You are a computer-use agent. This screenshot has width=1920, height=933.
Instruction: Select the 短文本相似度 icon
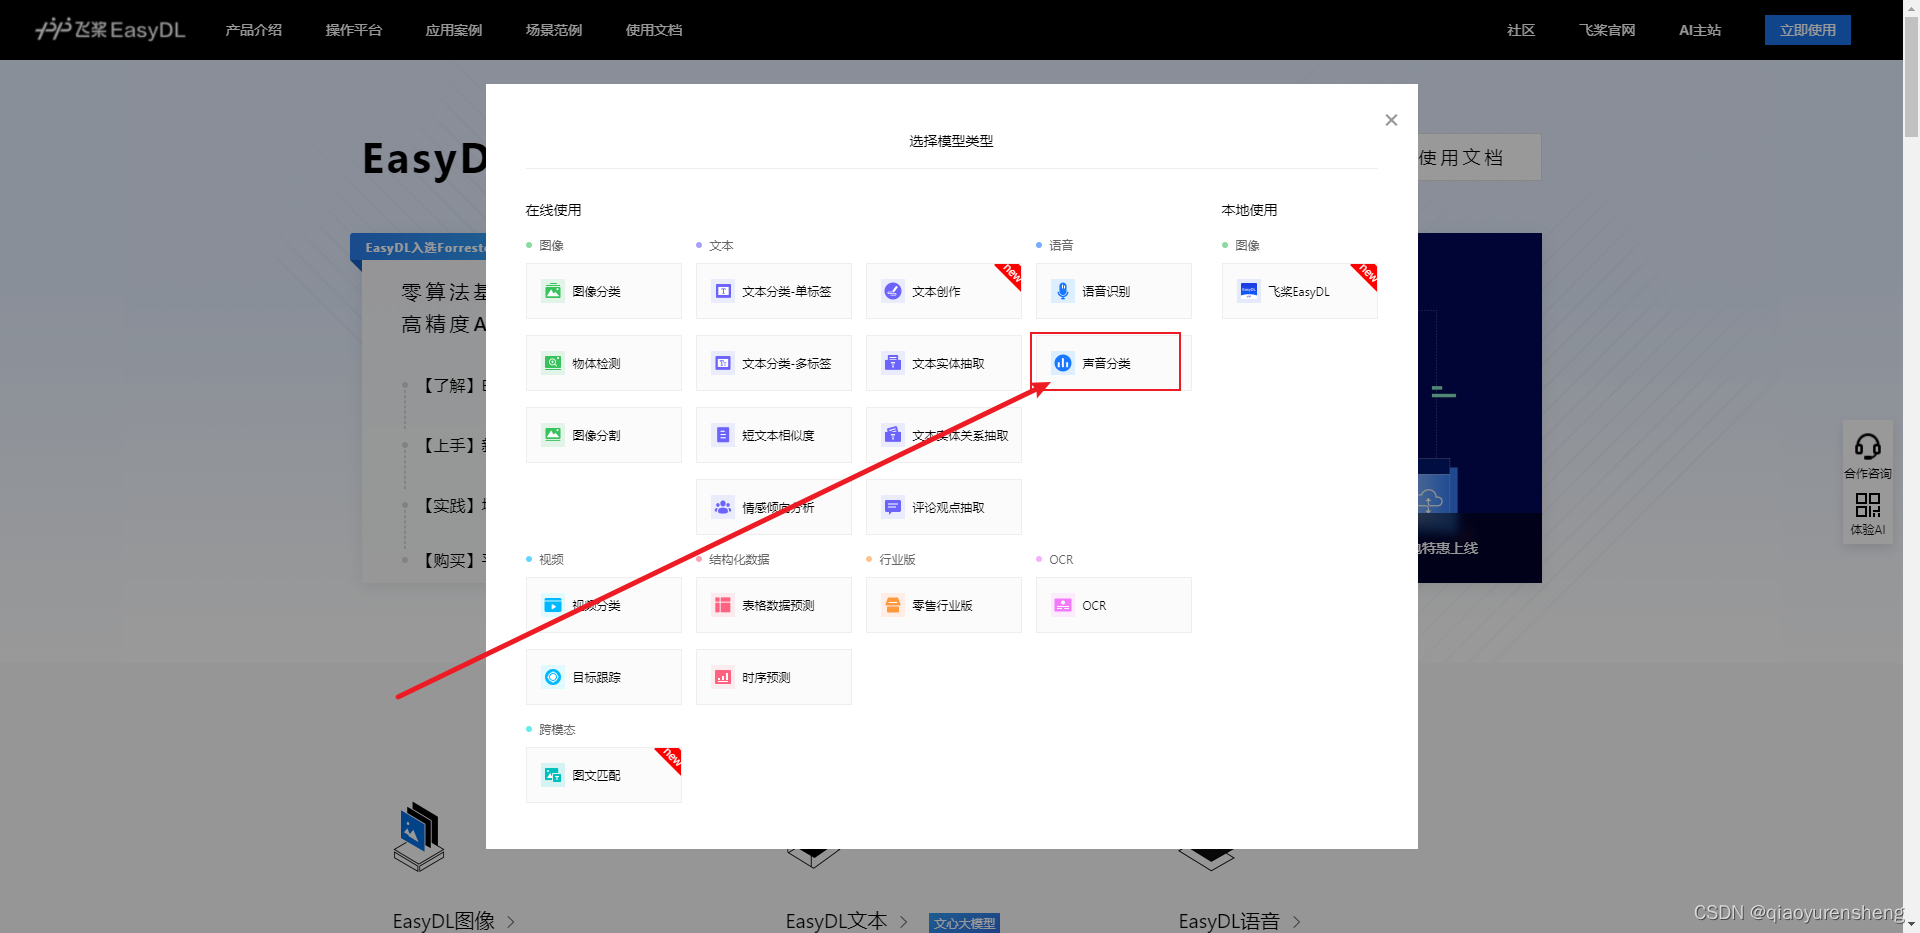coord(723,435)
